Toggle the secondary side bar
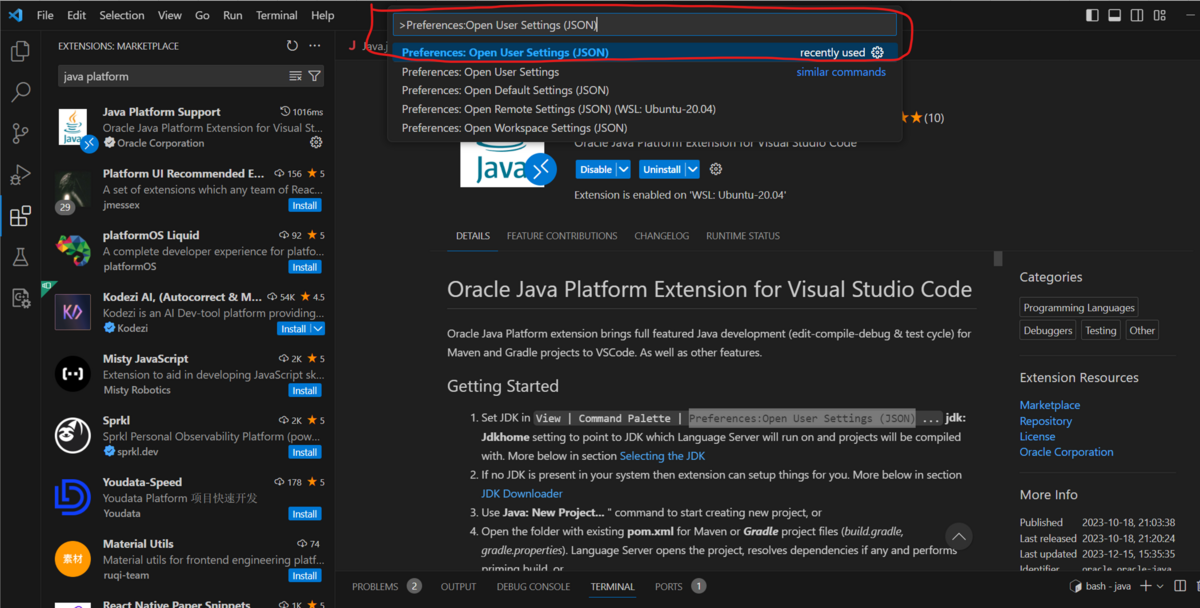1200x608 pixels. click(x=1138, y=15)
